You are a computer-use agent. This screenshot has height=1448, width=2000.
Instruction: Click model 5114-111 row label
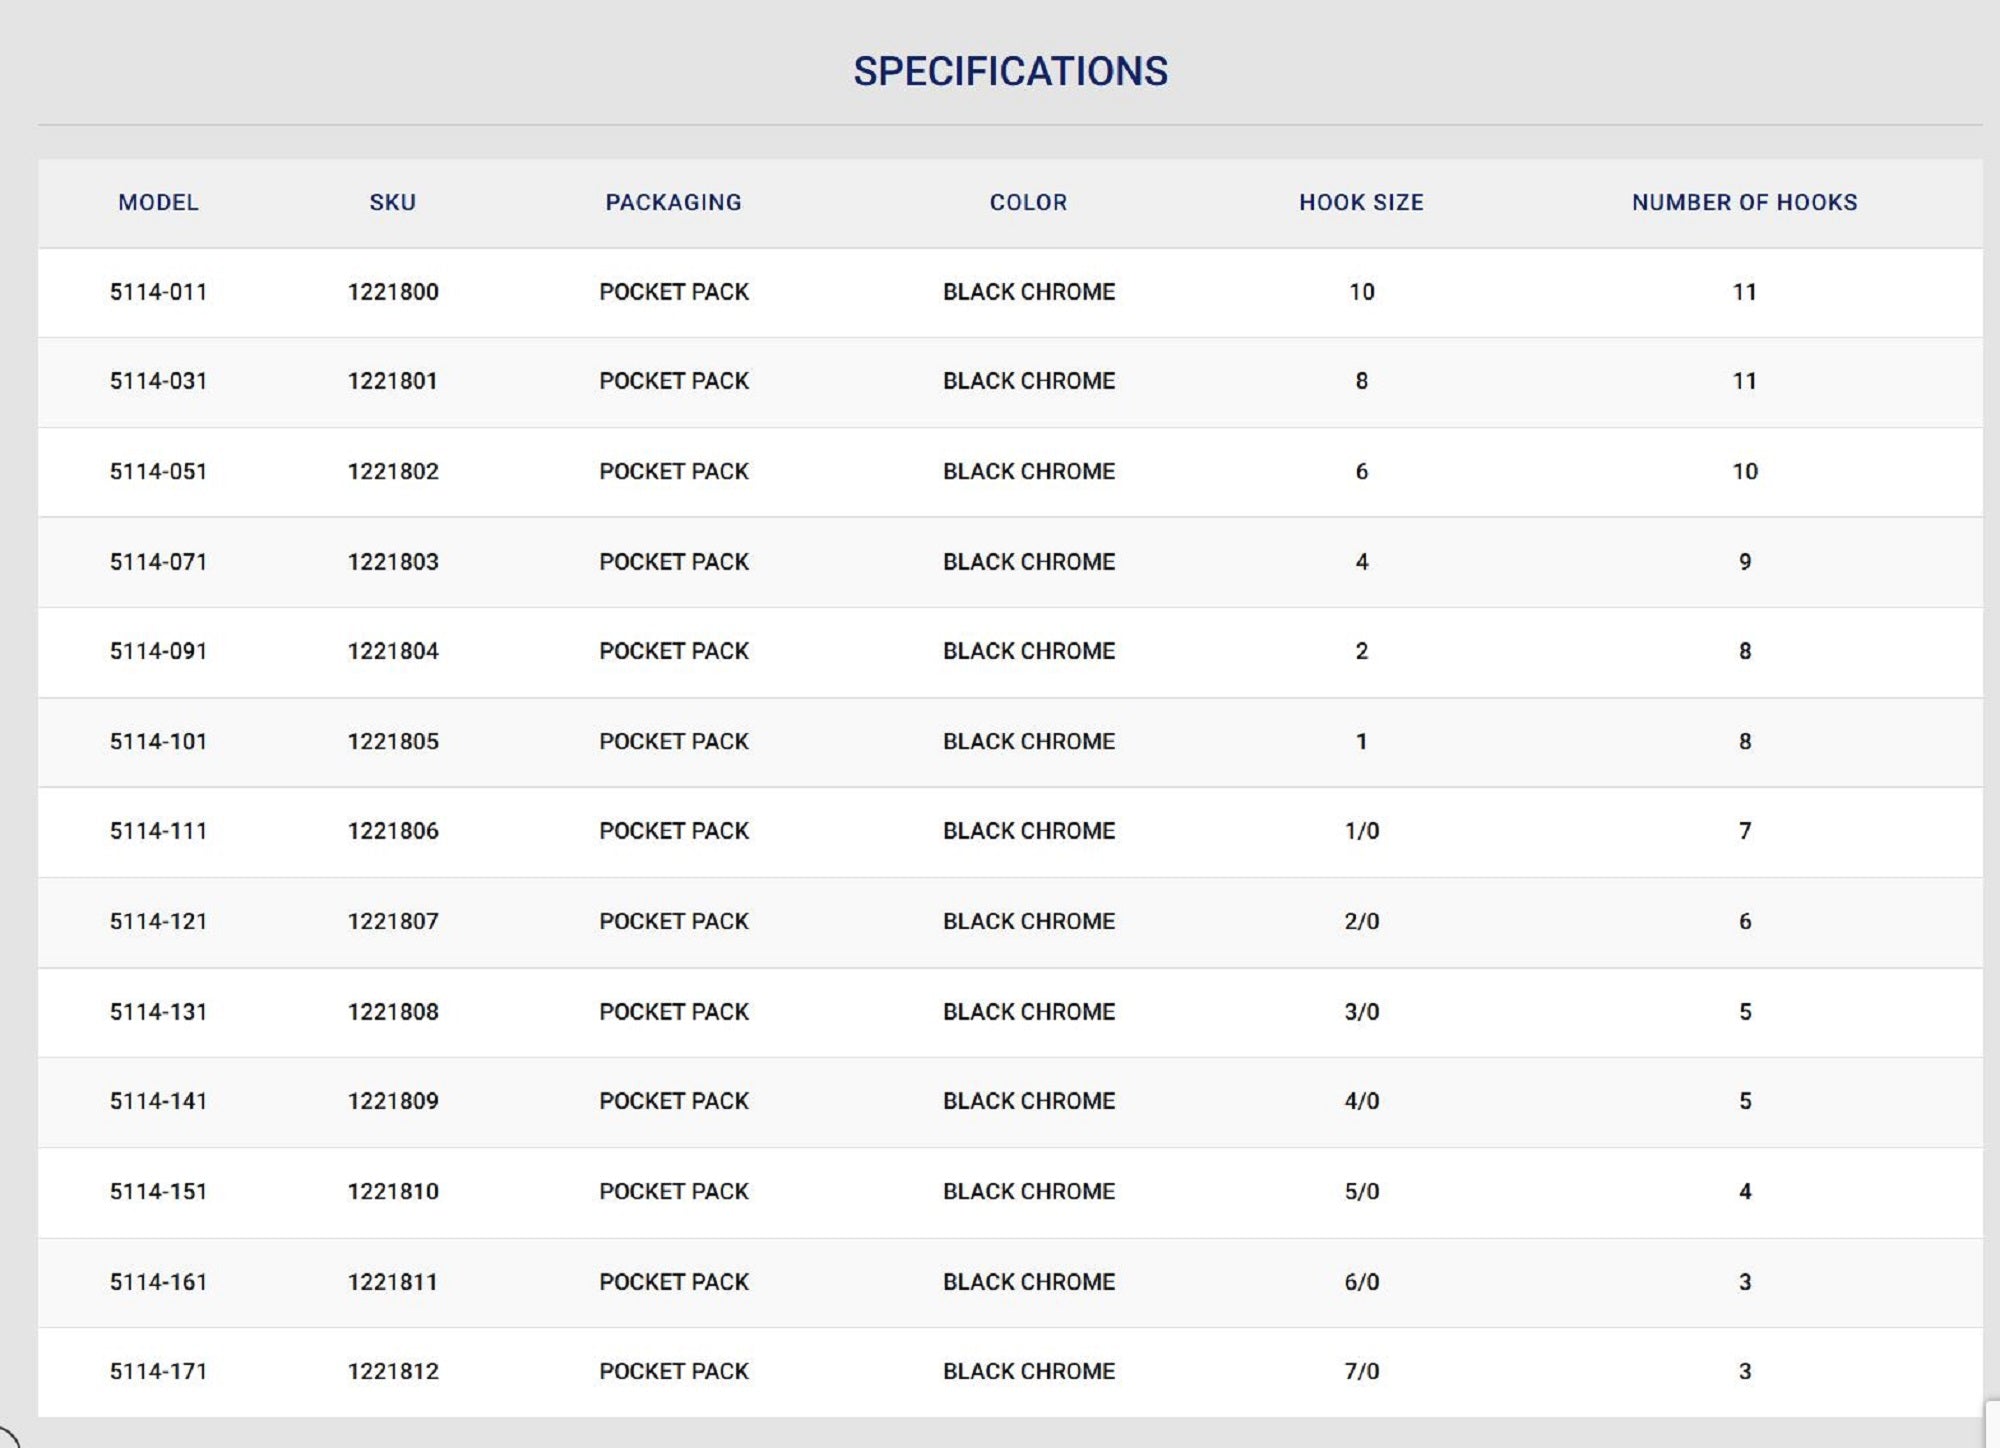pos(158,831)
